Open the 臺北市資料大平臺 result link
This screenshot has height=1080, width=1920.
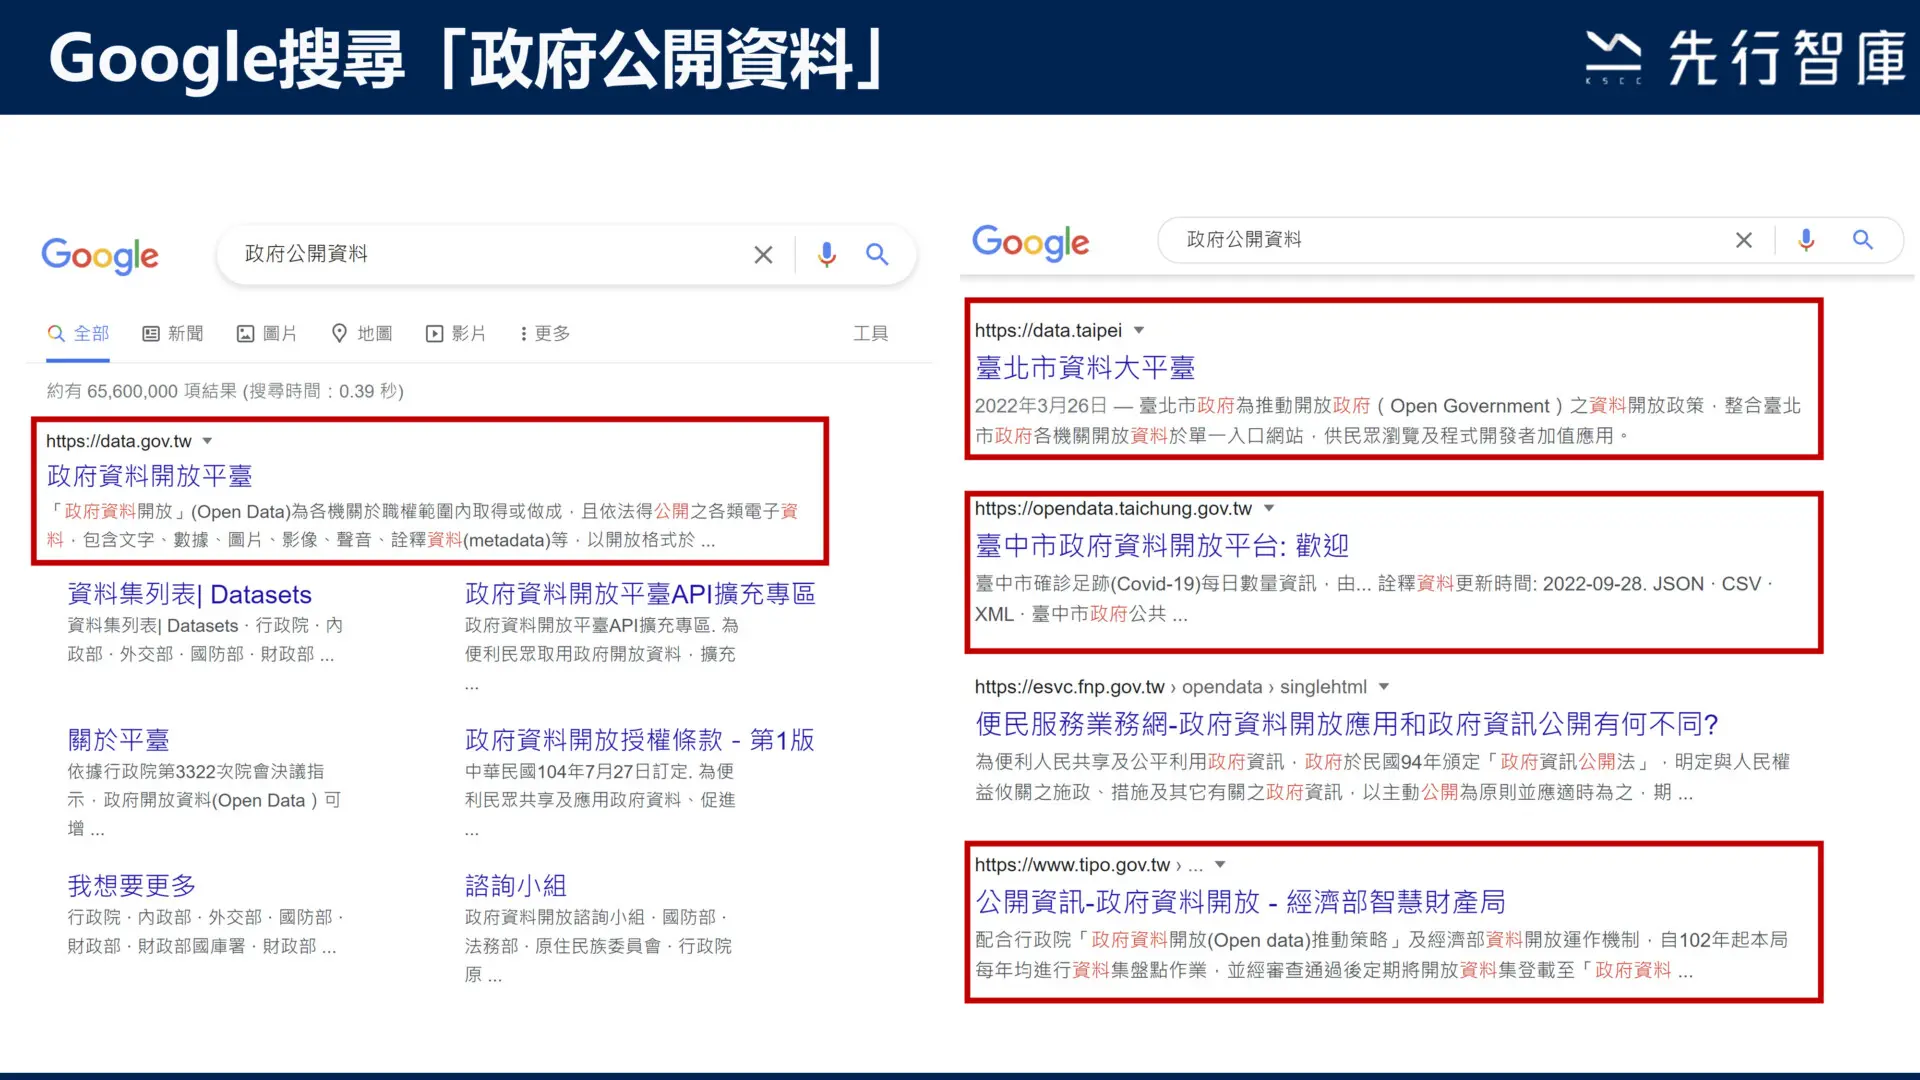(x=1085, y=368)
